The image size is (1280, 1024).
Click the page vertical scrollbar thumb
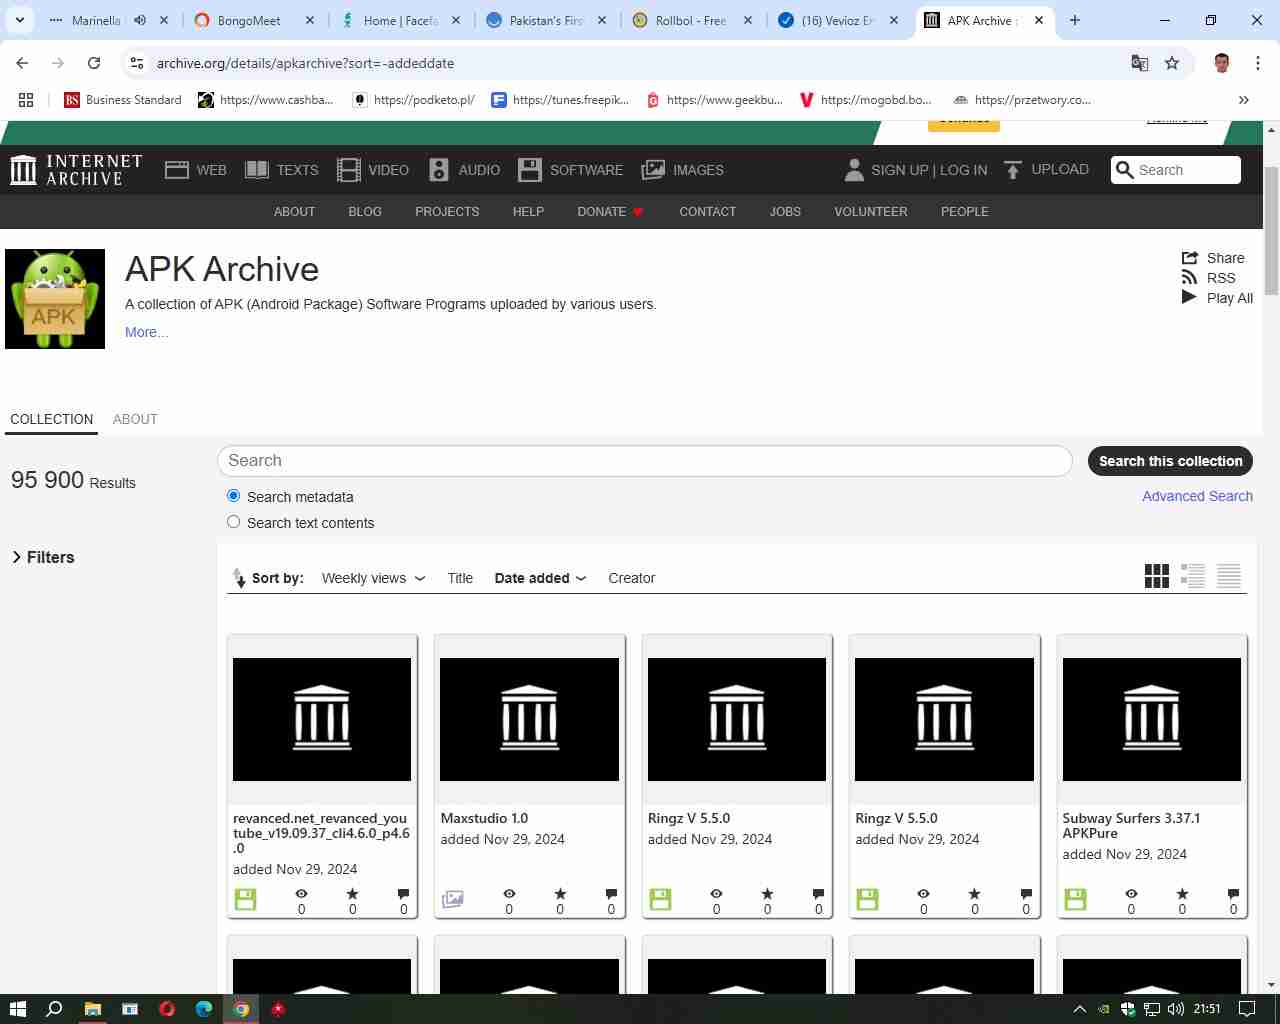pos(1272,230)
